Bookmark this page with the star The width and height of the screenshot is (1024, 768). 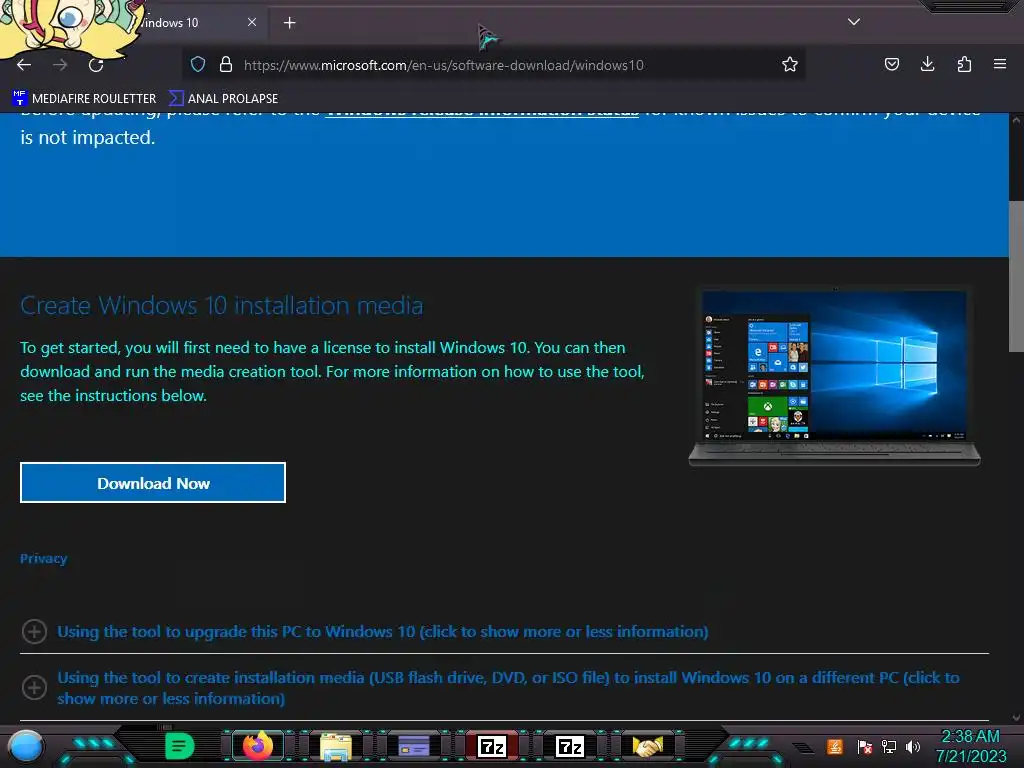tap(790, 65)
